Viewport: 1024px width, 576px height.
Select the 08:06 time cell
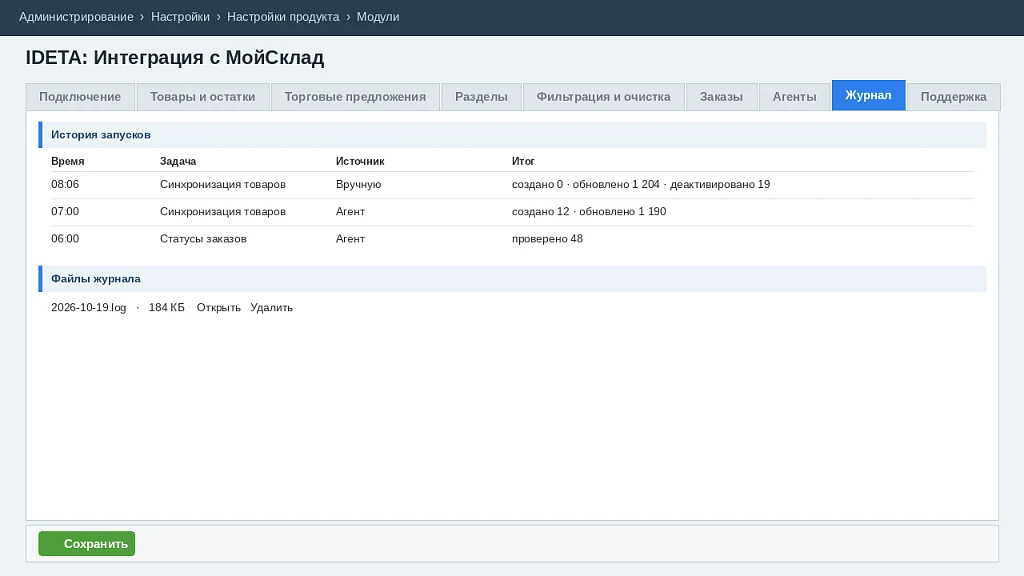(x=65, y=184)
